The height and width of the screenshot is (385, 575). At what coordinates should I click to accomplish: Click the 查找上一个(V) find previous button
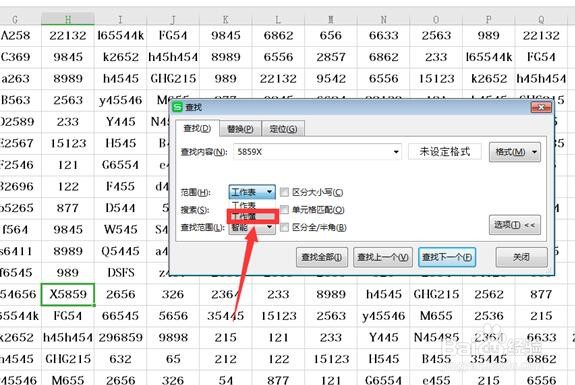(383, 257)
